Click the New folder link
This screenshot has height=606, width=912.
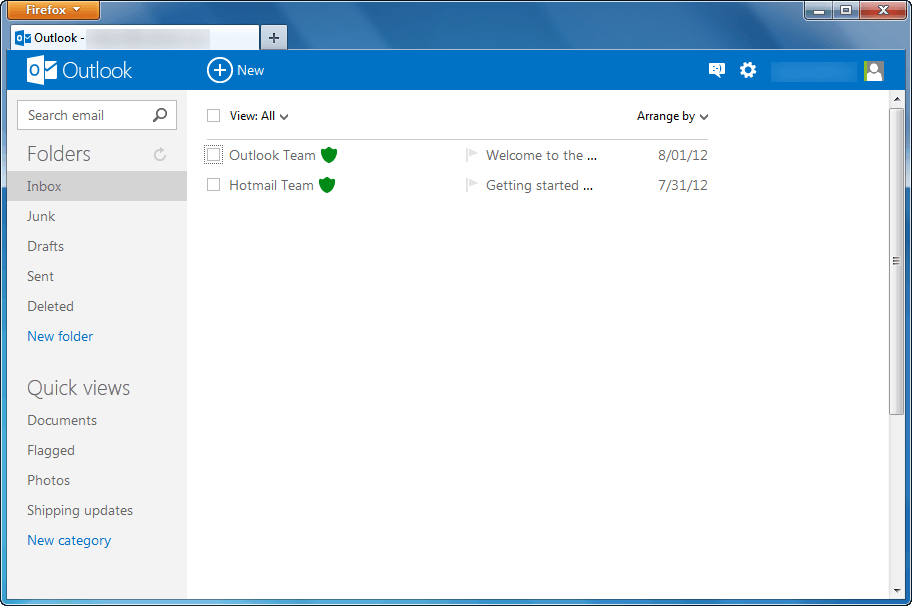[59, 336]
